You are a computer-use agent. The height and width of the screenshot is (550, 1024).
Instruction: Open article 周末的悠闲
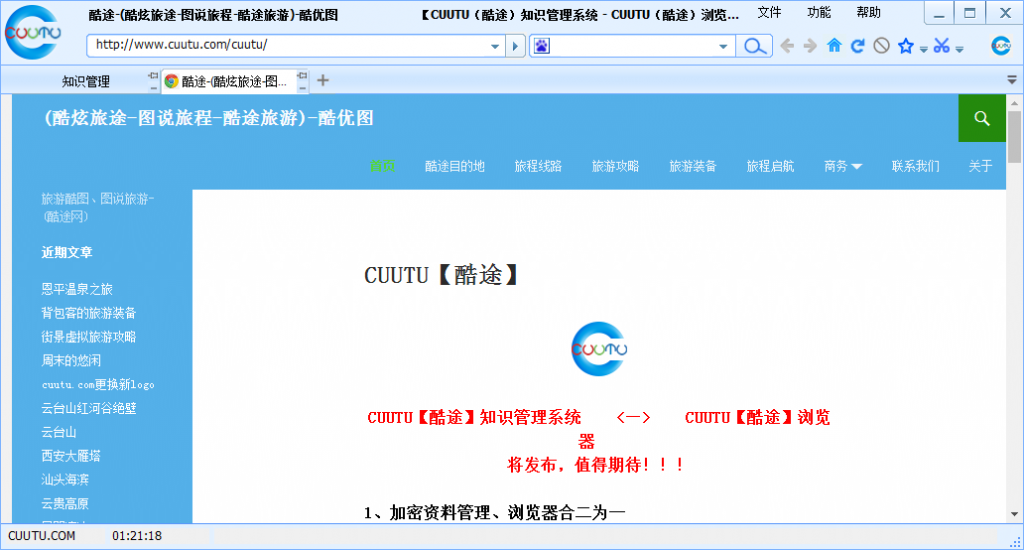point(71,361)
